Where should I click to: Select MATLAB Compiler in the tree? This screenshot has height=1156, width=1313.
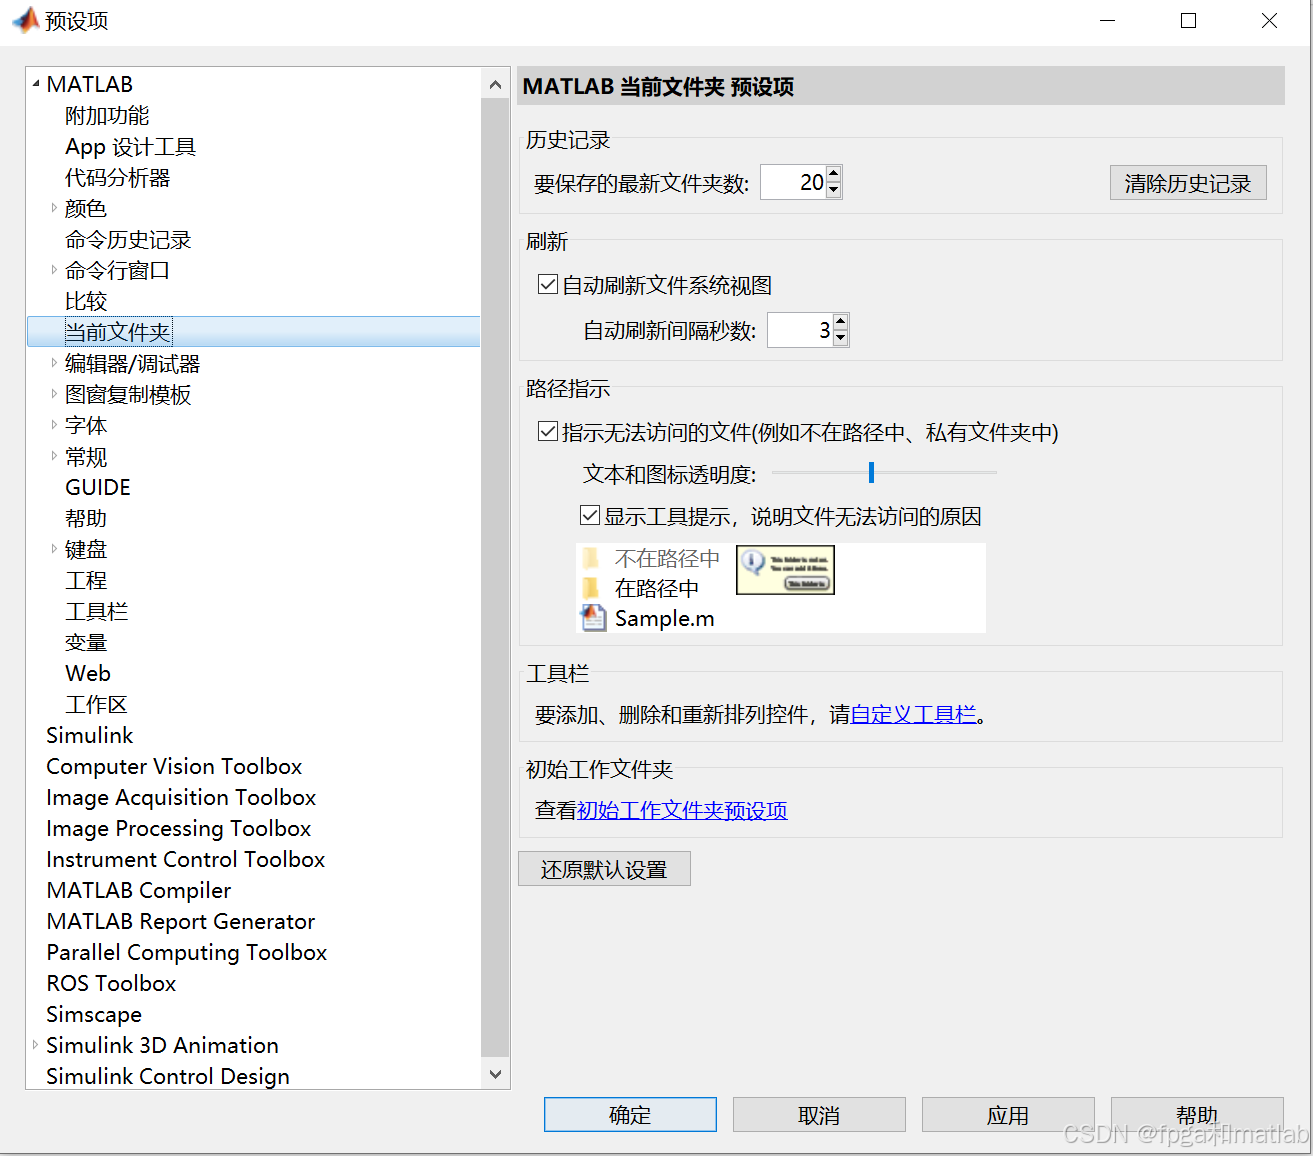139,890
